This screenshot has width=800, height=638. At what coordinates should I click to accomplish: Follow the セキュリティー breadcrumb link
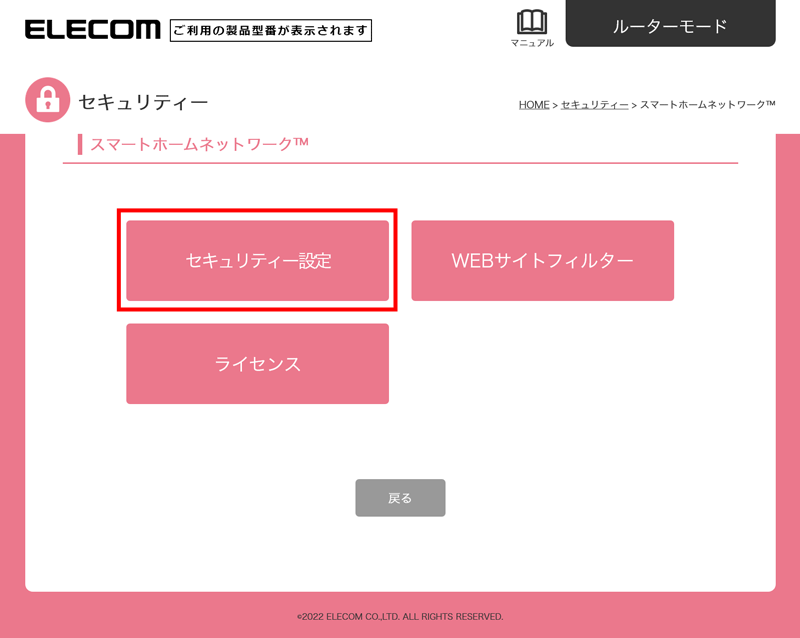(x=594, y=105)
